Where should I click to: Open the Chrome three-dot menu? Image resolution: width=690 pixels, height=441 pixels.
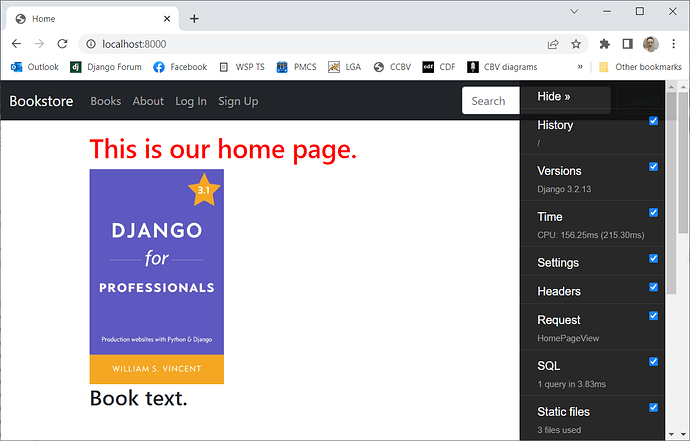(673, 44)
